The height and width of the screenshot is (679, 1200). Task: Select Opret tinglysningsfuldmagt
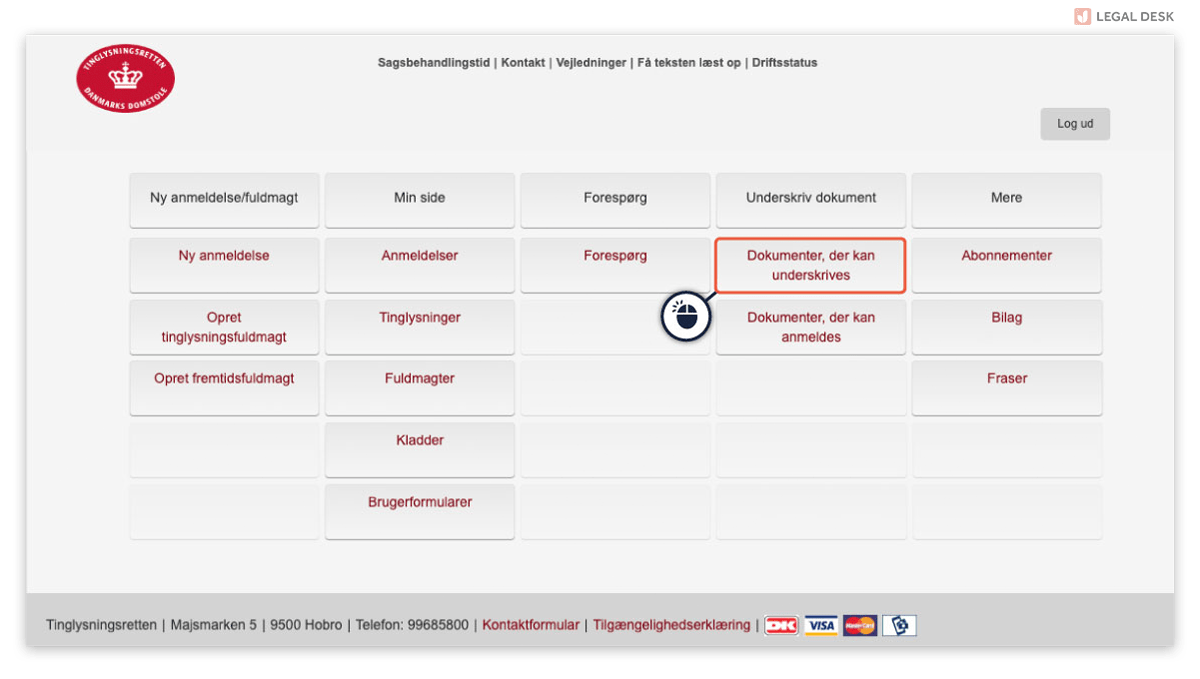224,327
